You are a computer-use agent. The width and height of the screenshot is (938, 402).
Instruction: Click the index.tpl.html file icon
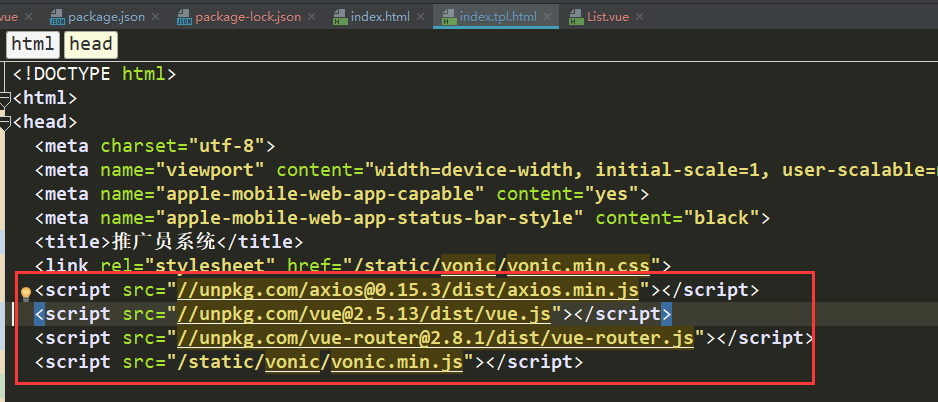[449, 17]
